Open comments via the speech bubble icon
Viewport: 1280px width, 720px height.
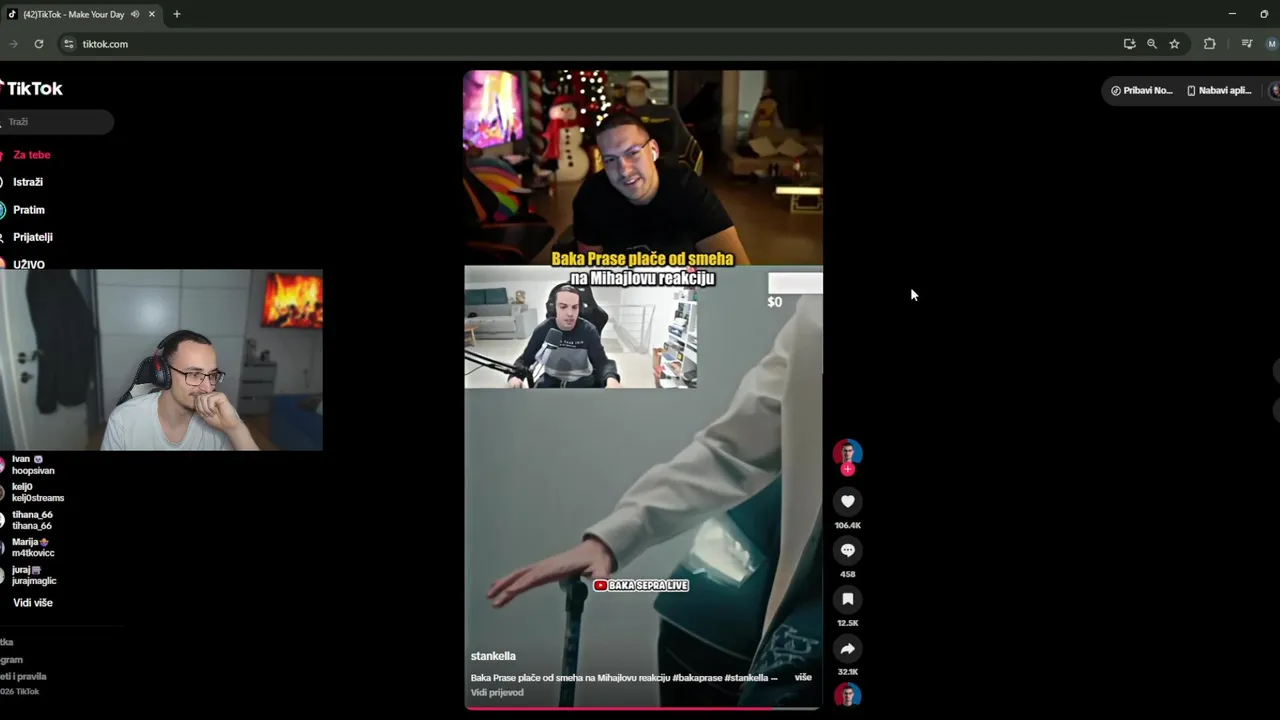click(847, 550)
